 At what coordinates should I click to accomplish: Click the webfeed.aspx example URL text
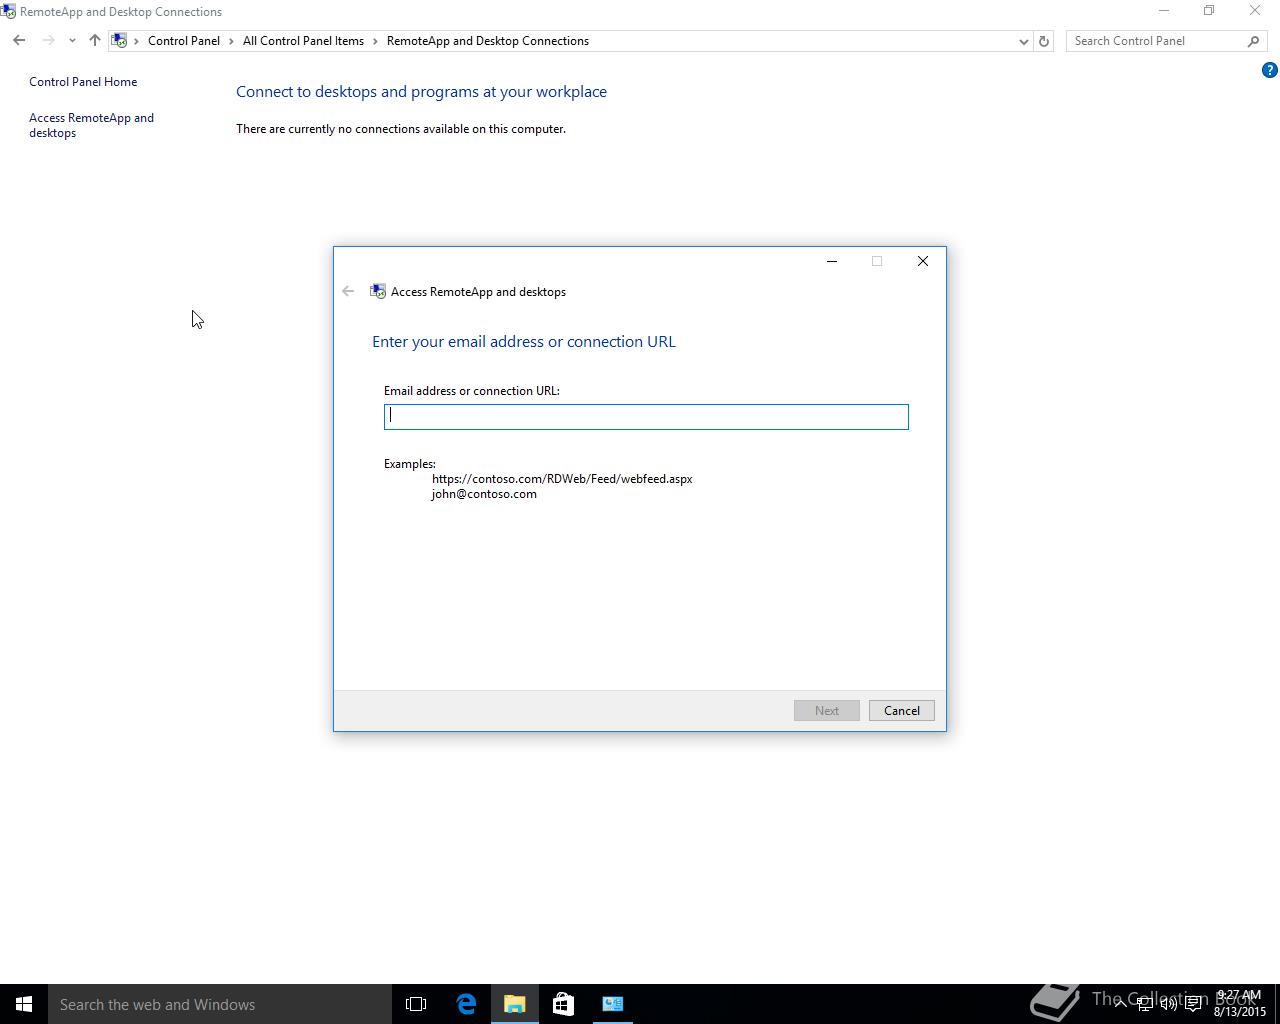pyautogui.click(x=562, y=479)
